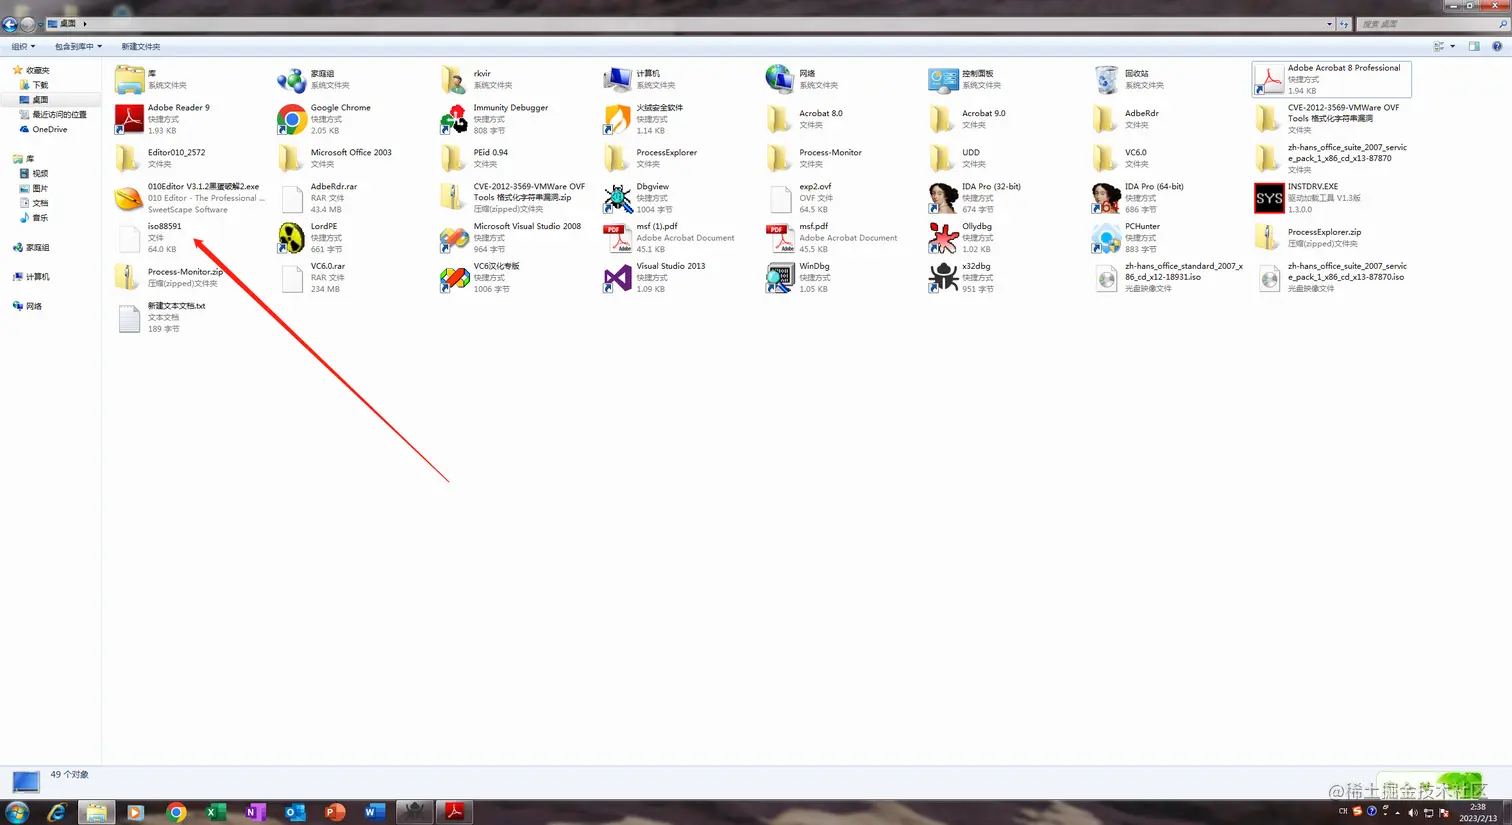Select the exp2.ovf file name
Viewport: 1512px width, 825px height.
815,186
